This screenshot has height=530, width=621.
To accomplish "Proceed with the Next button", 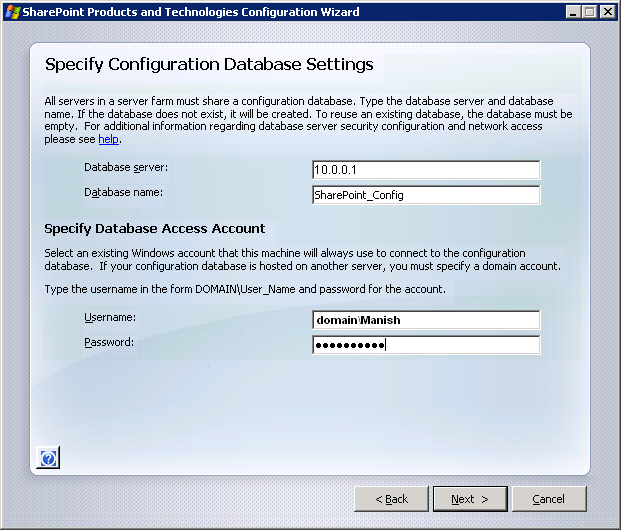I will tap(470, 499).
